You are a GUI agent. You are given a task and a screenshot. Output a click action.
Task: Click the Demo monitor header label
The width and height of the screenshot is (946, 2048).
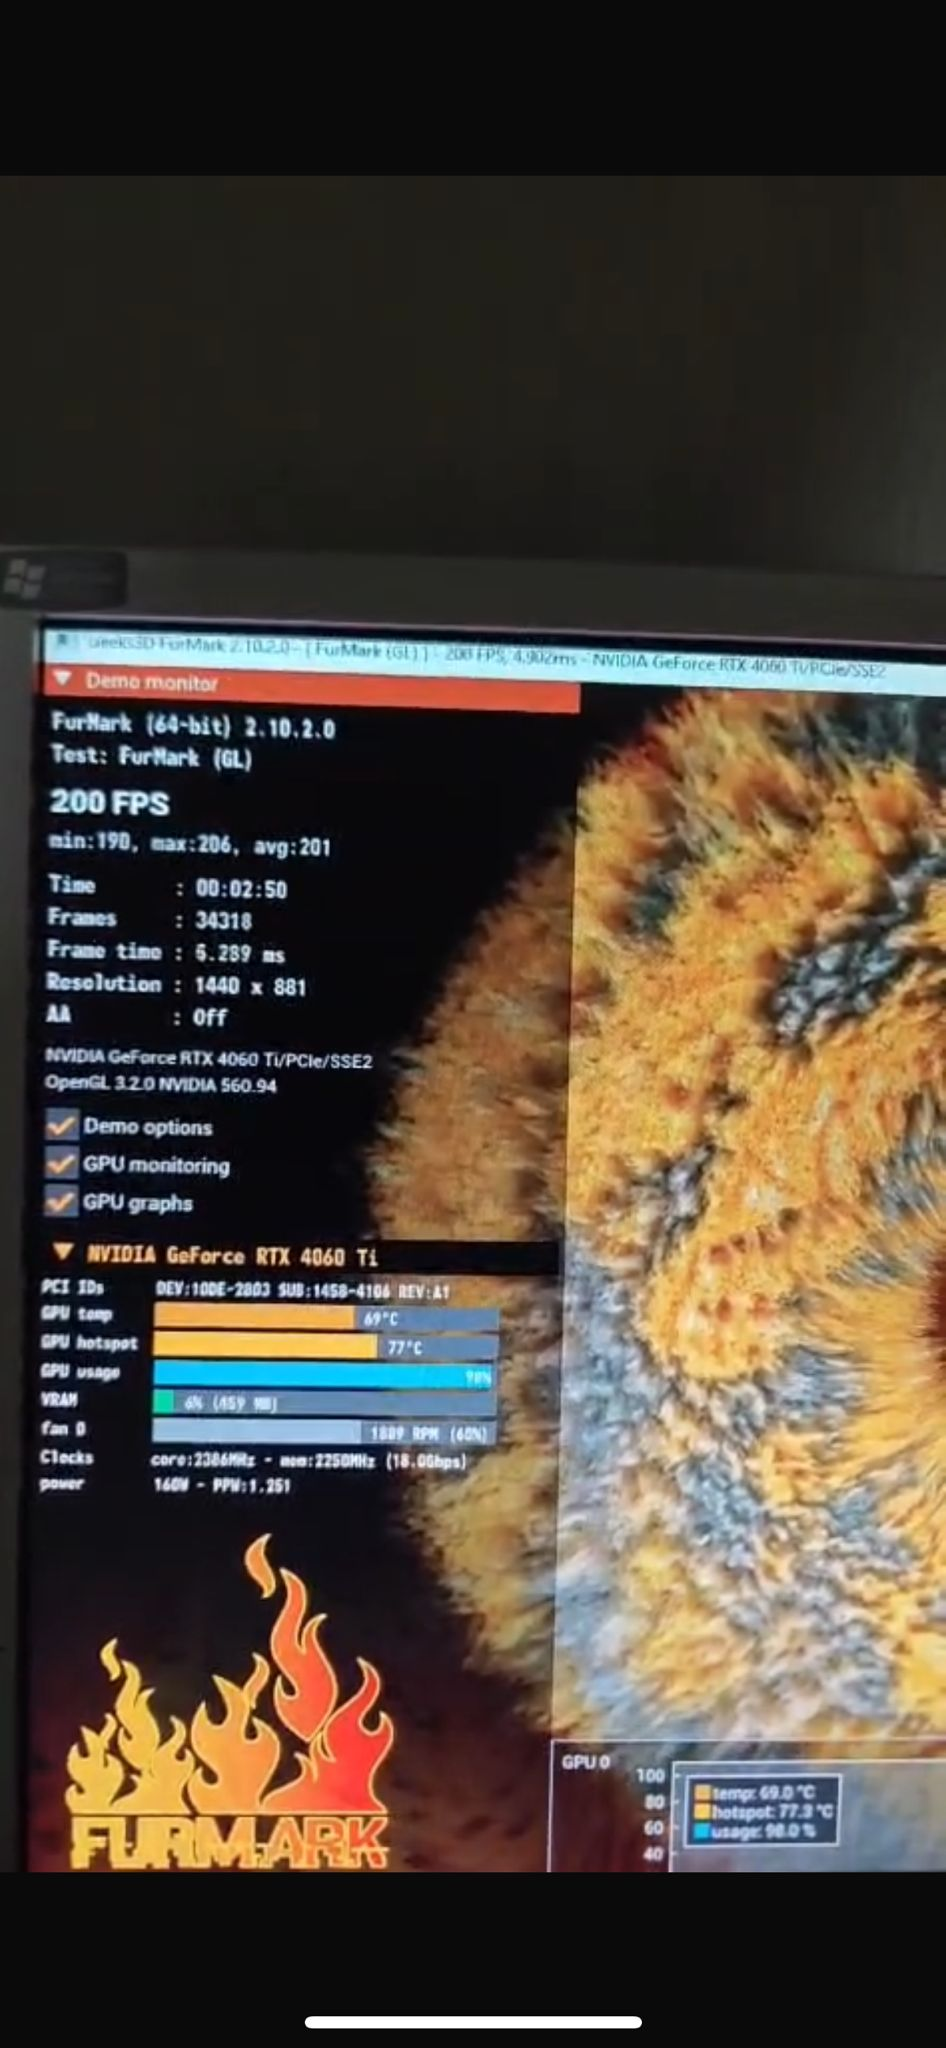pyautogui.click(x=151, y=682)
